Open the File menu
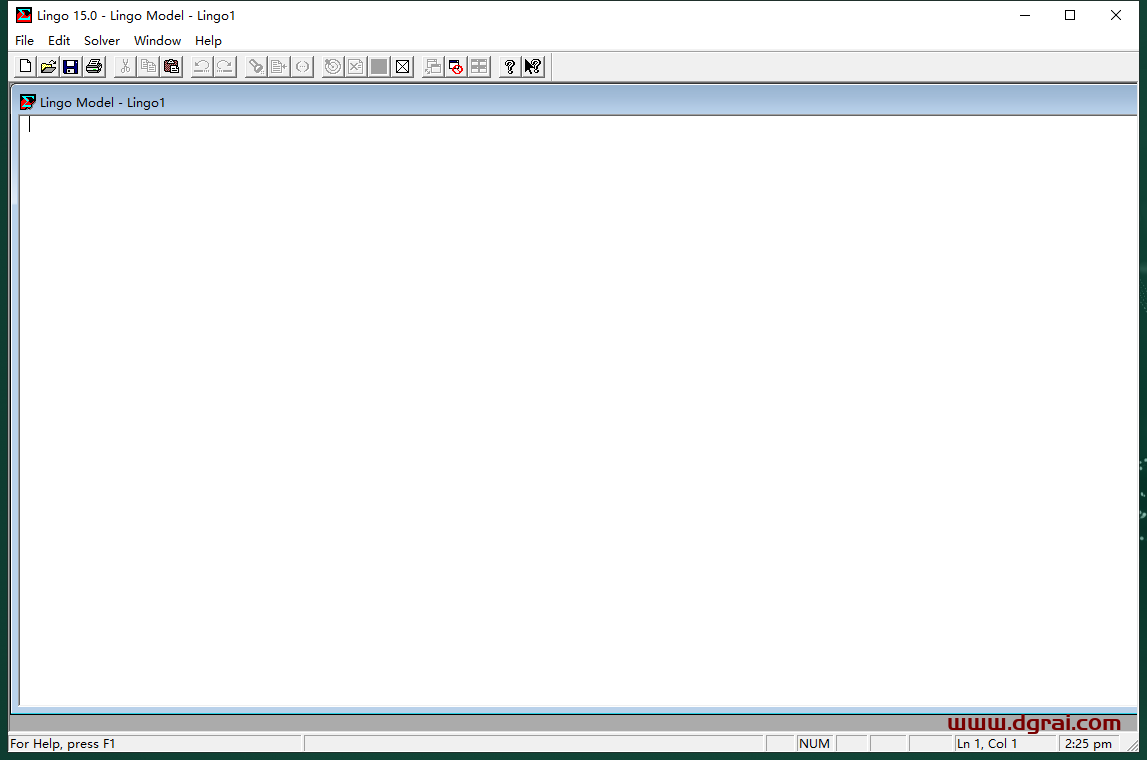Screen dimensions: 1147x760 pyautogui.click(x=24, y=41)
